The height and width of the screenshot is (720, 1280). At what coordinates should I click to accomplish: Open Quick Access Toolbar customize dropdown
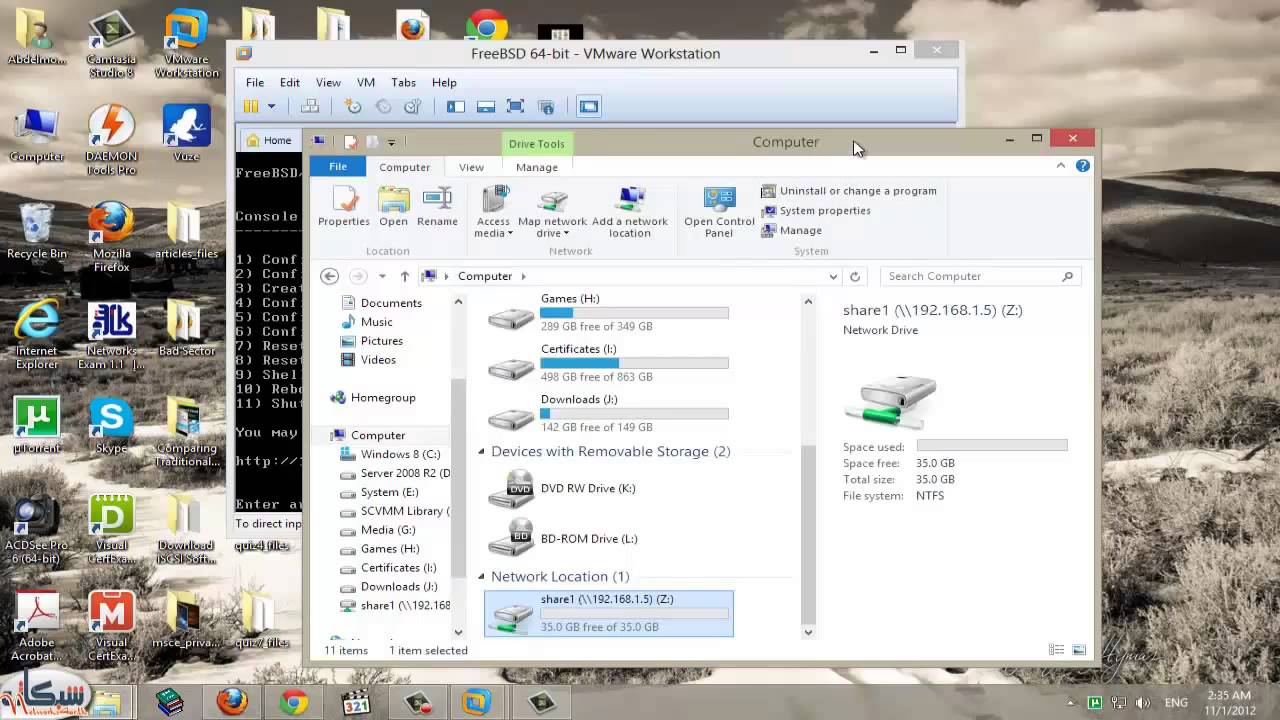(x=391, y=142)
